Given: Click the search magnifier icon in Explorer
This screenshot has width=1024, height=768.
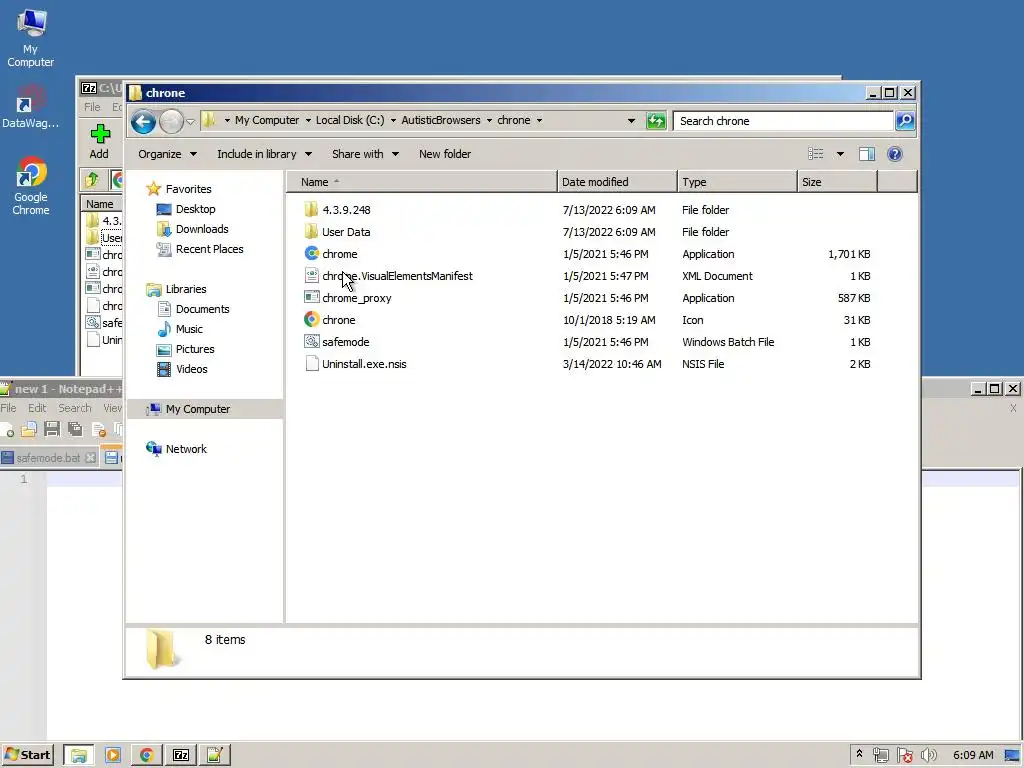Looking at the screenshot, I should (904, 121).
